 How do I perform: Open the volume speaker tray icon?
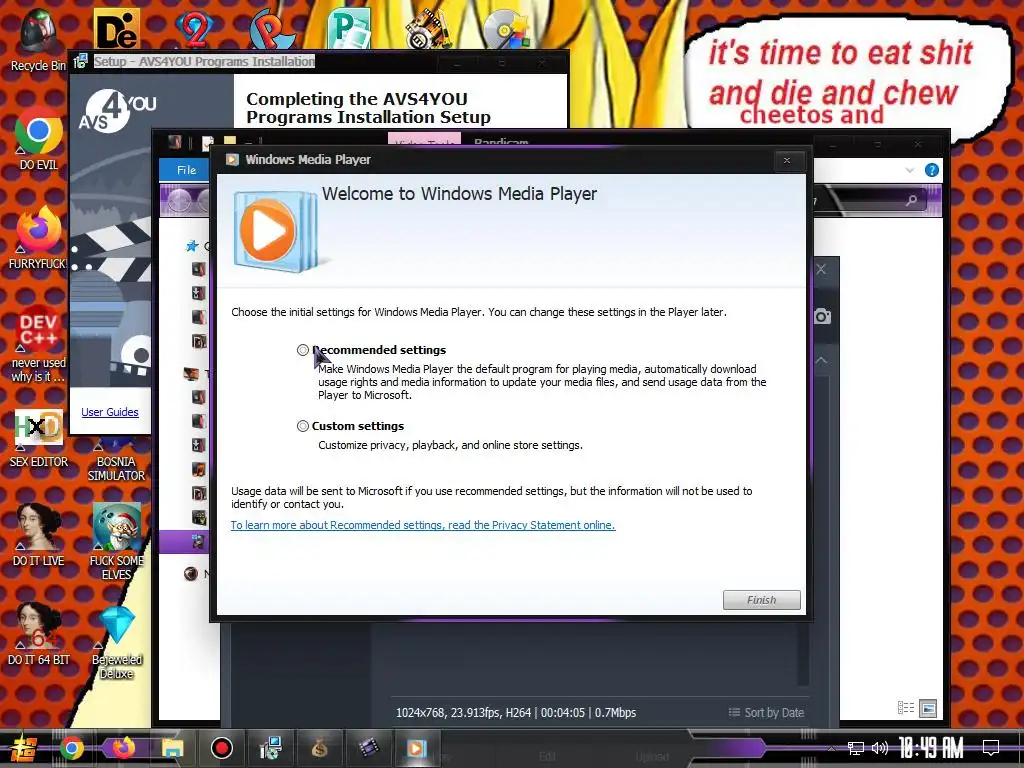pos(880,748)
